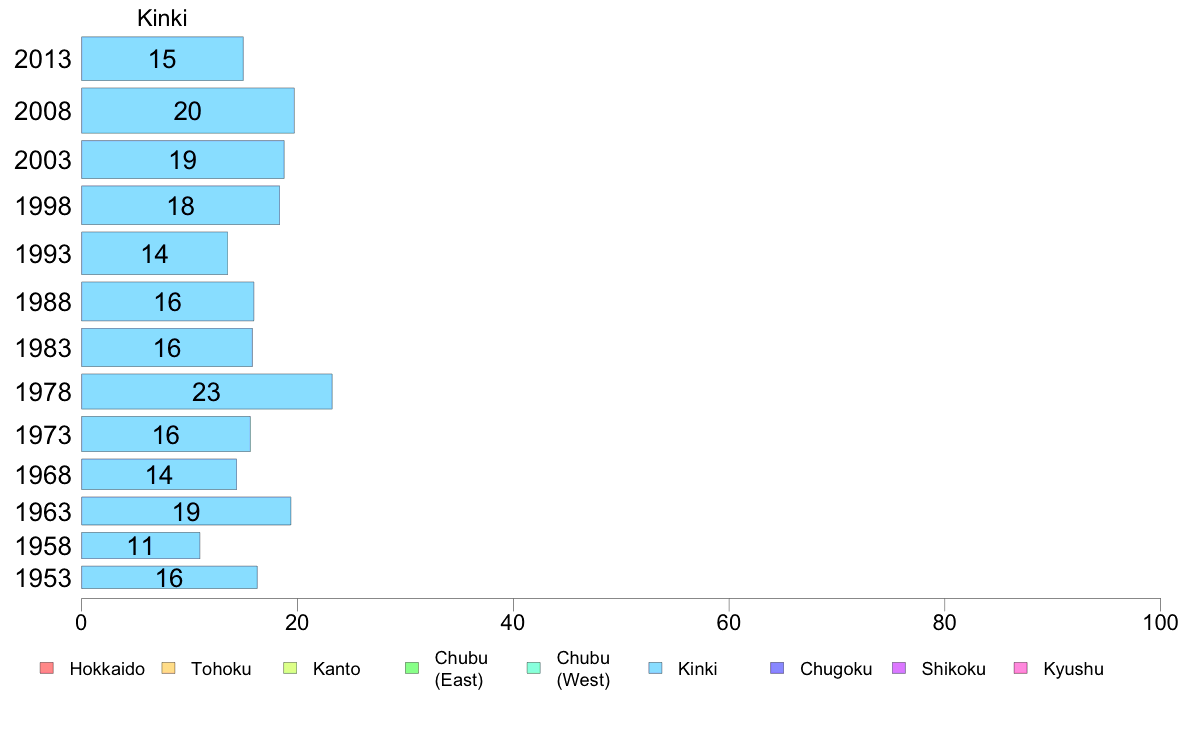Viewport: 1188px width, 736px height.
Task: Click the Chubu (West) teal legend swatch
Action: click(533, 668)
